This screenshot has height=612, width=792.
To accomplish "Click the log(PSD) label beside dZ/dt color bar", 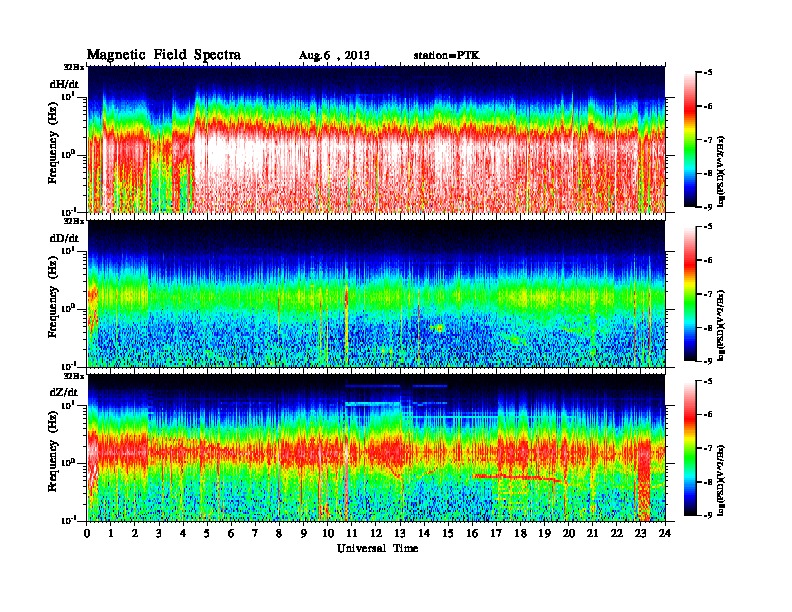I will [722, 480].
